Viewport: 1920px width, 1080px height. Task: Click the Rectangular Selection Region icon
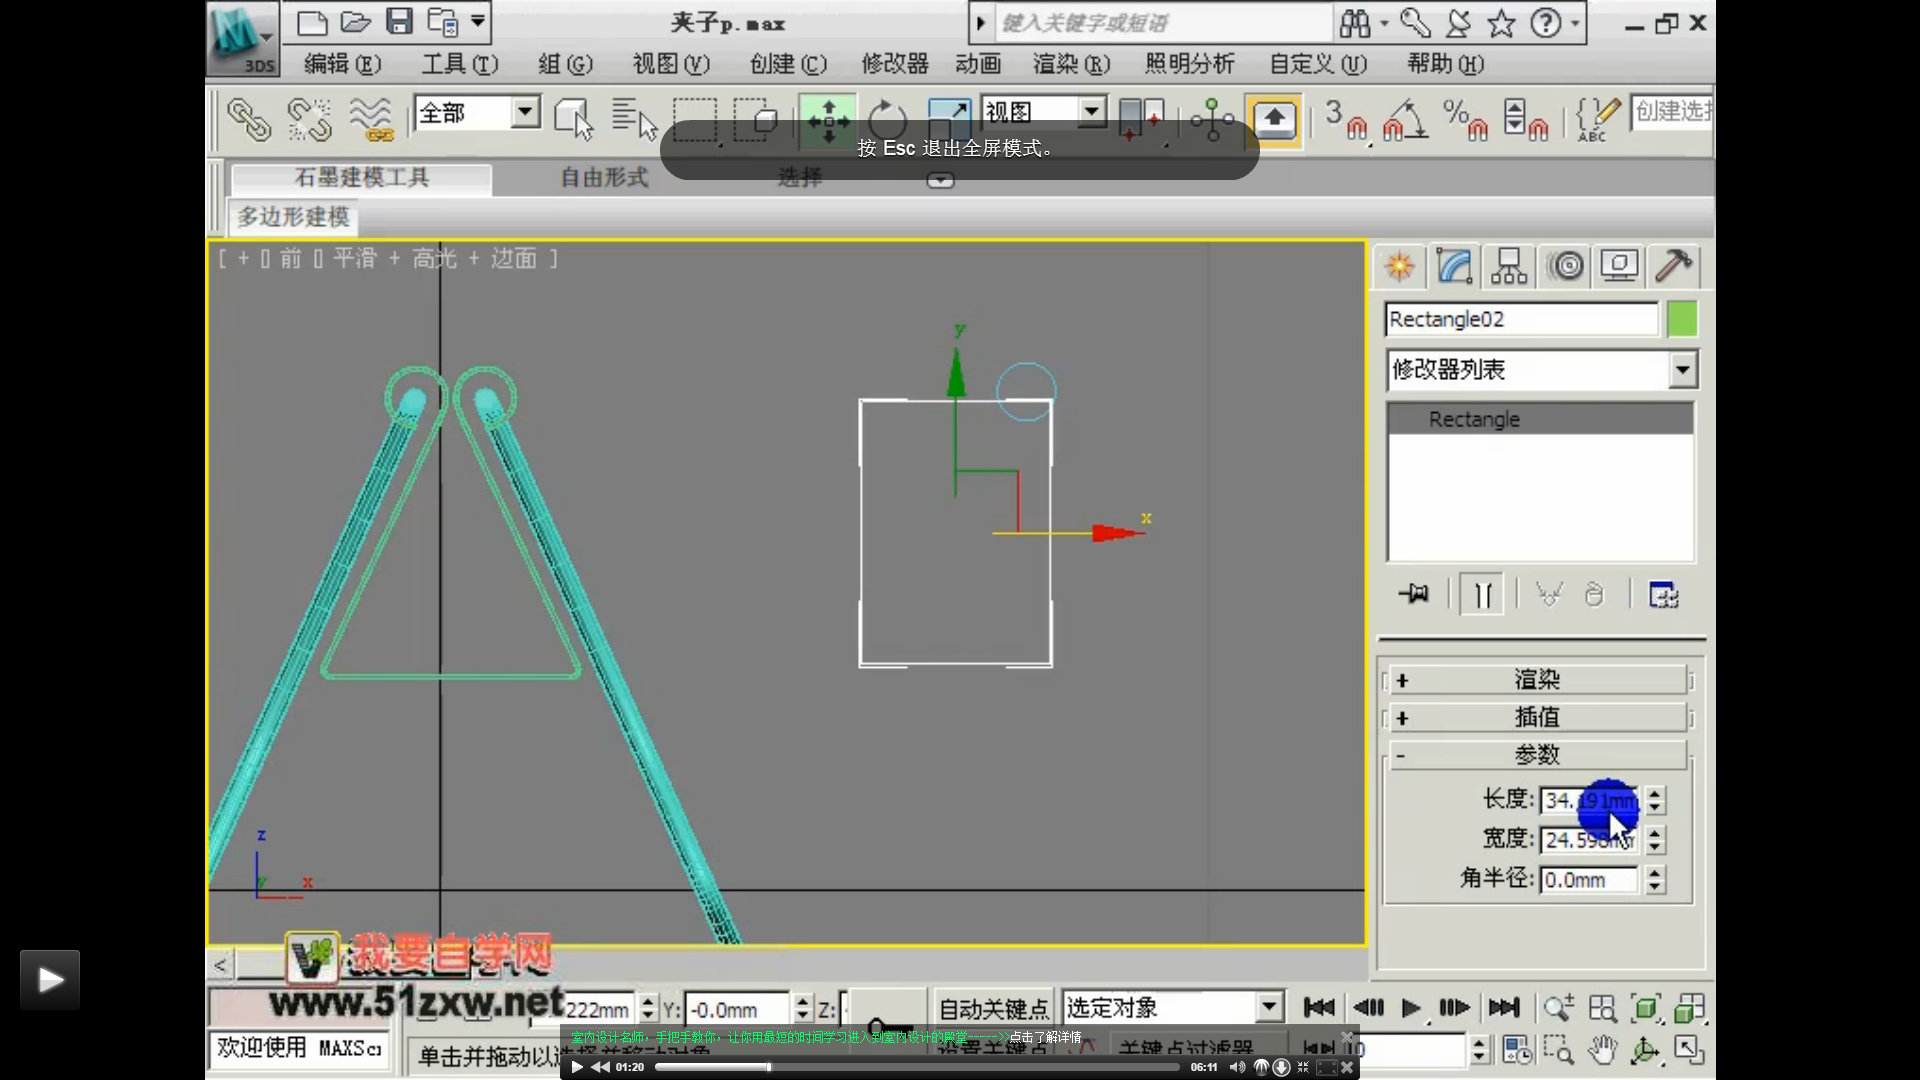[x=695, y=120]
